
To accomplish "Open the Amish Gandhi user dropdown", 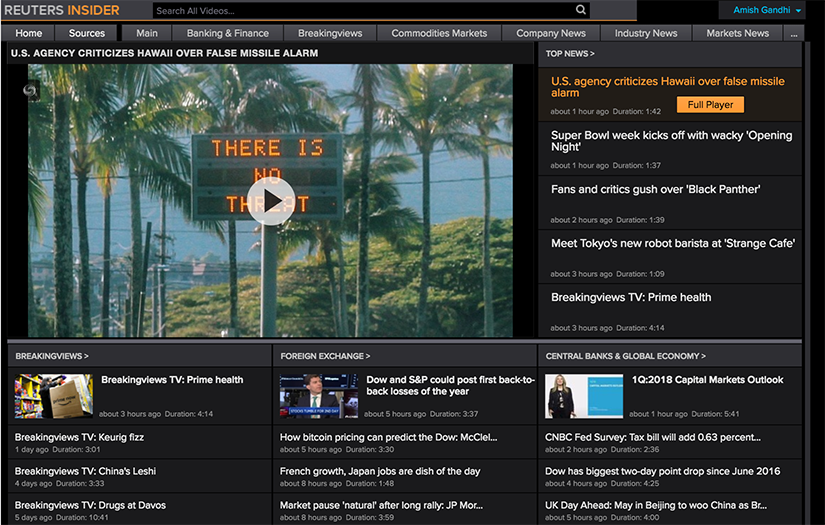I will pyautogui.click(x=767, y=10).
